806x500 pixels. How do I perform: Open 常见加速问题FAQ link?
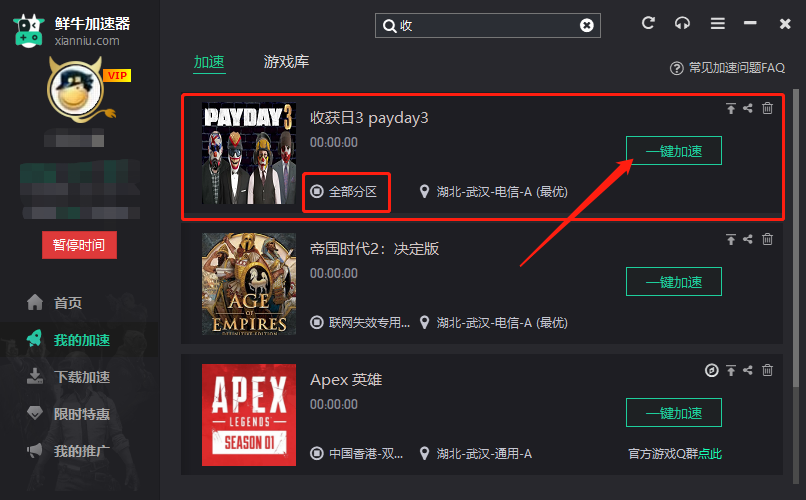pyautogui.click(x=737, y=68)
